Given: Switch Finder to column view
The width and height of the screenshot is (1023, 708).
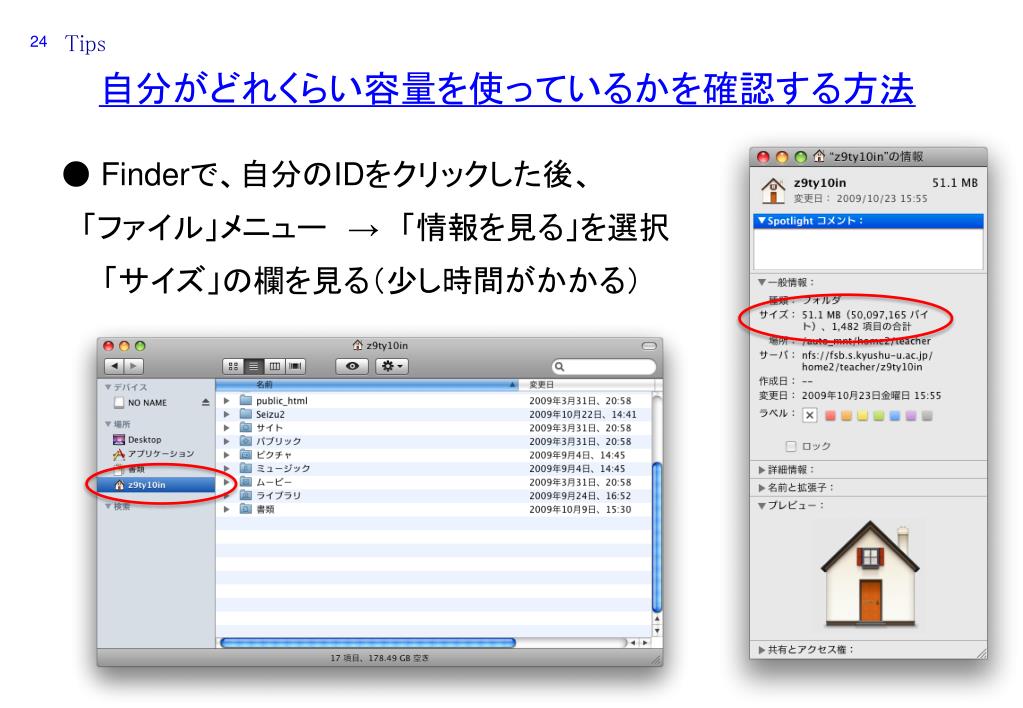Looking at the screenshot, I should 275,367.
